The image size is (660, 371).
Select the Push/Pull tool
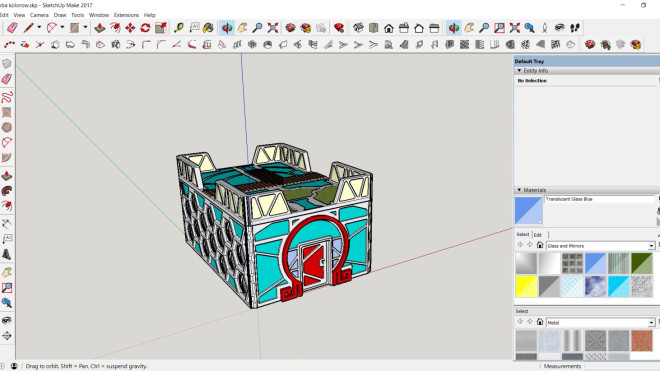coord(100,28)
